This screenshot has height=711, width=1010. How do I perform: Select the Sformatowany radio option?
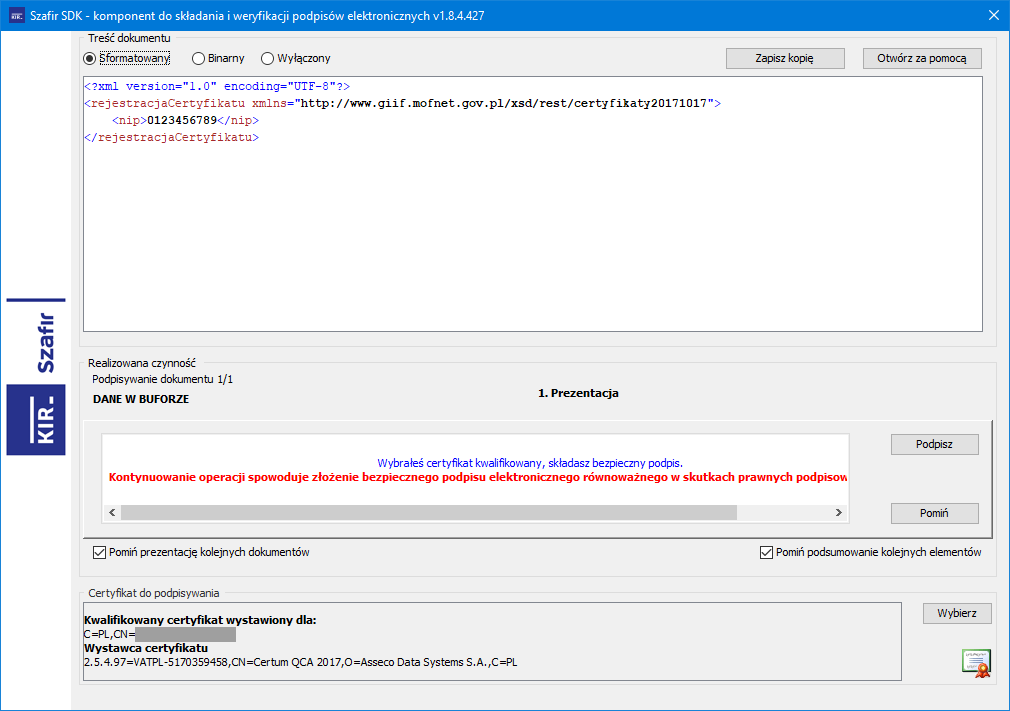tap(90, 59)
